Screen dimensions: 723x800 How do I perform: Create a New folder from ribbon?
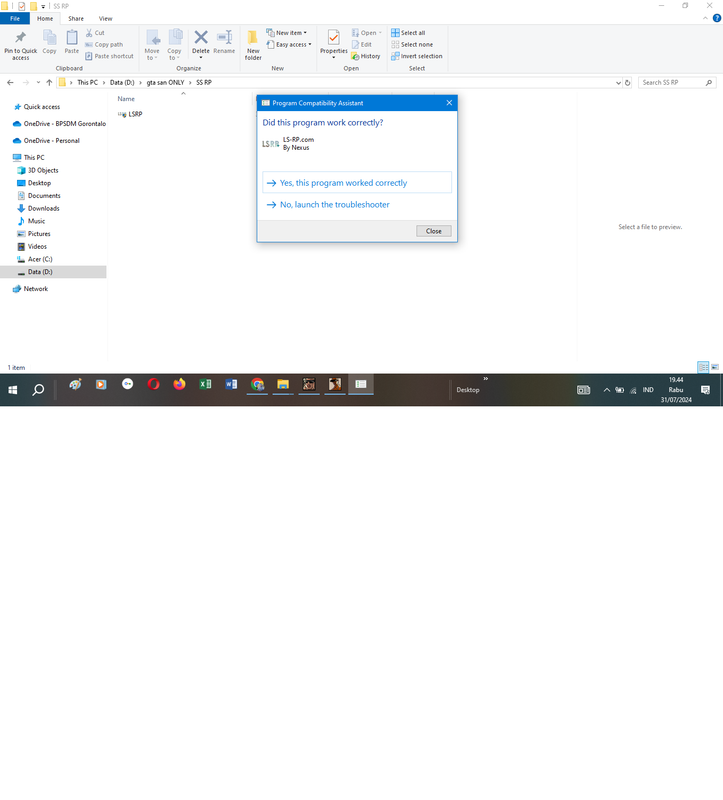click(253, 45)
